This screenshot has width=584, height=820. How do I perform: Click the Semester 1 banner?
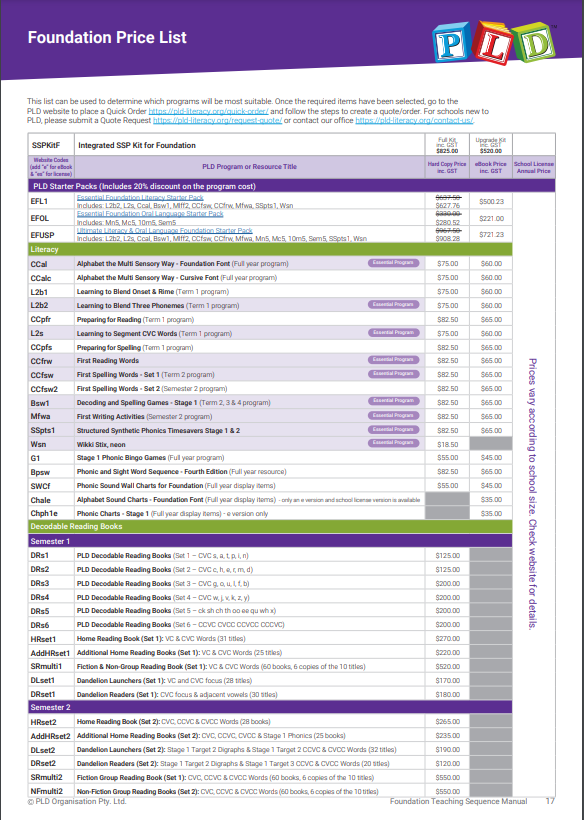click(270, 541)
